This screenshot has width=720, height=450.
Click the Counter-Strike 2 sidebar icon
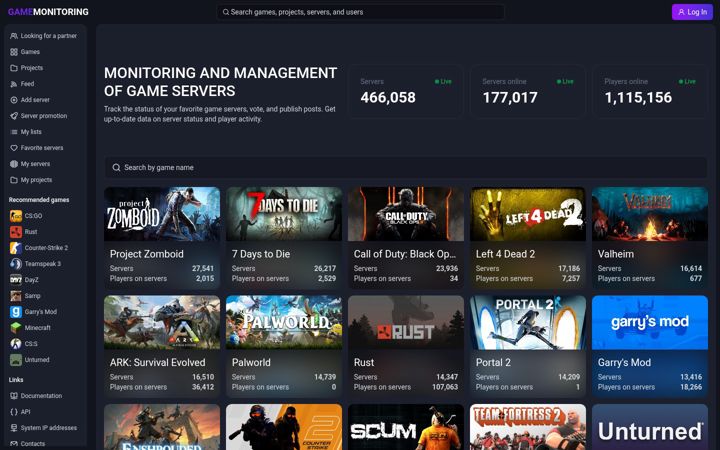click(x=16, y=248)
